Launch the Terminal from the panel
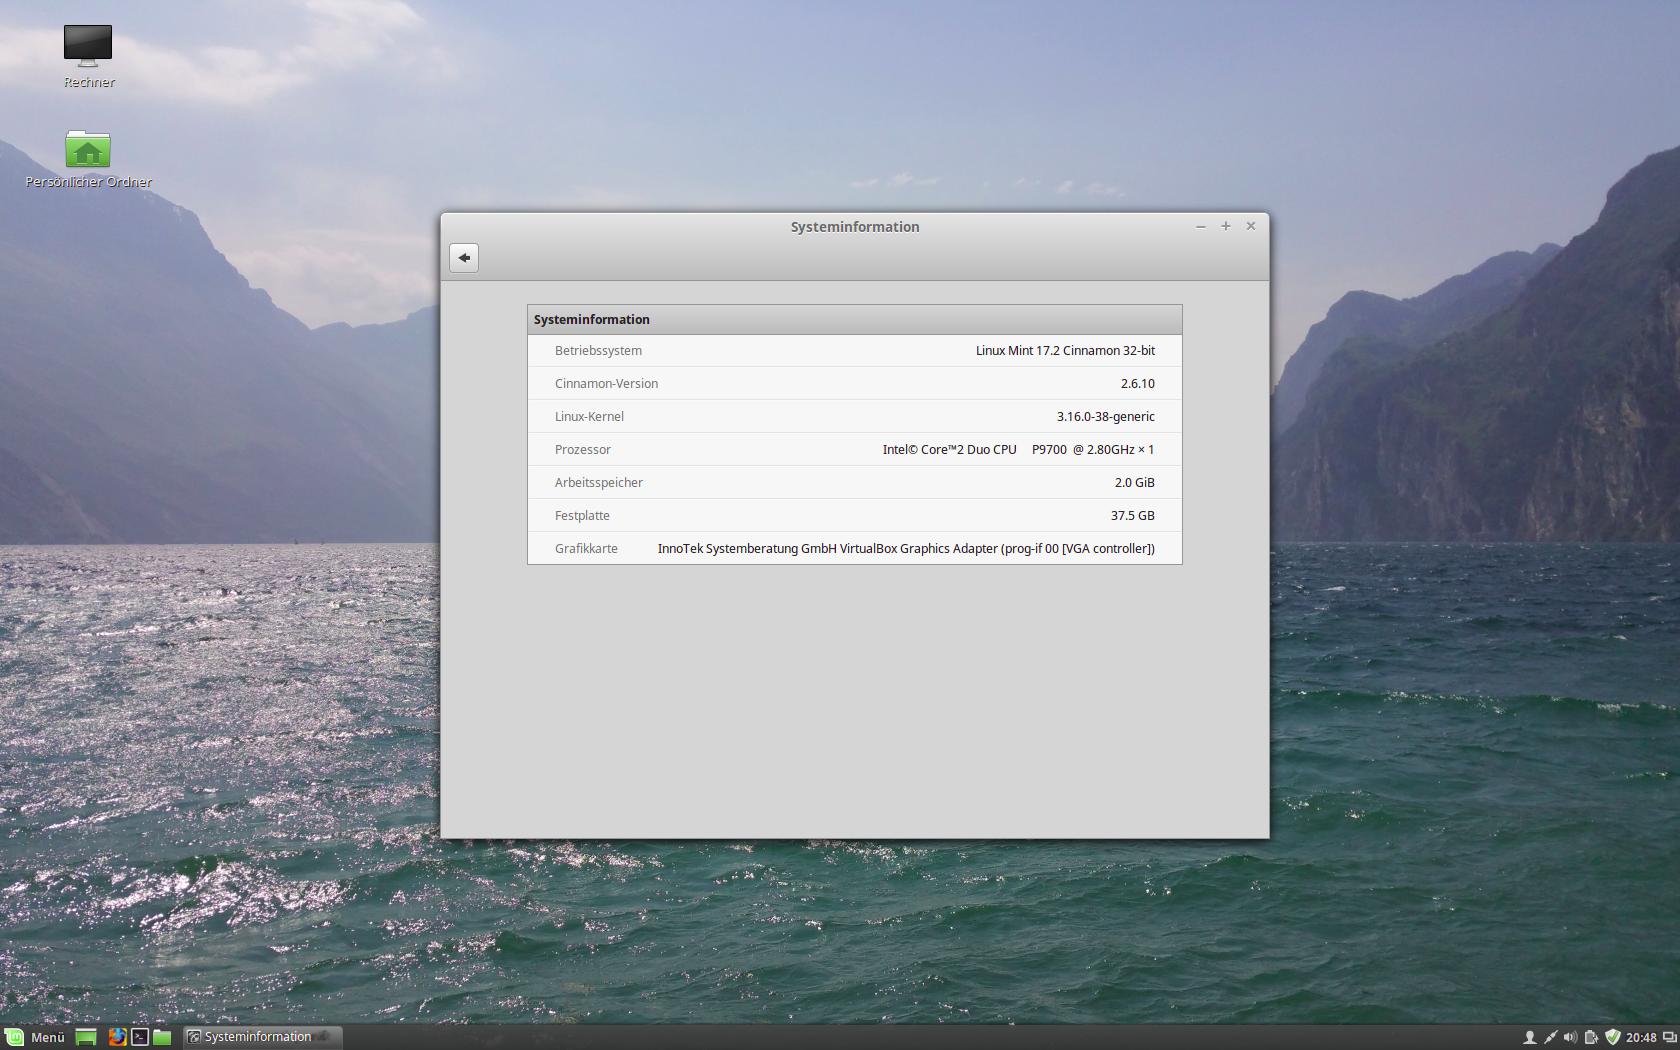The image size is (1680, 1050). (140, 1037)
